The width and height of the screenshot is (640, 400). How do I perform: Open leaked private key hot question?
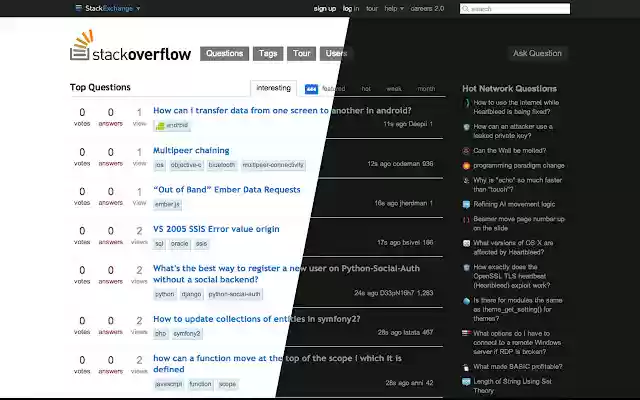[513, 131]
